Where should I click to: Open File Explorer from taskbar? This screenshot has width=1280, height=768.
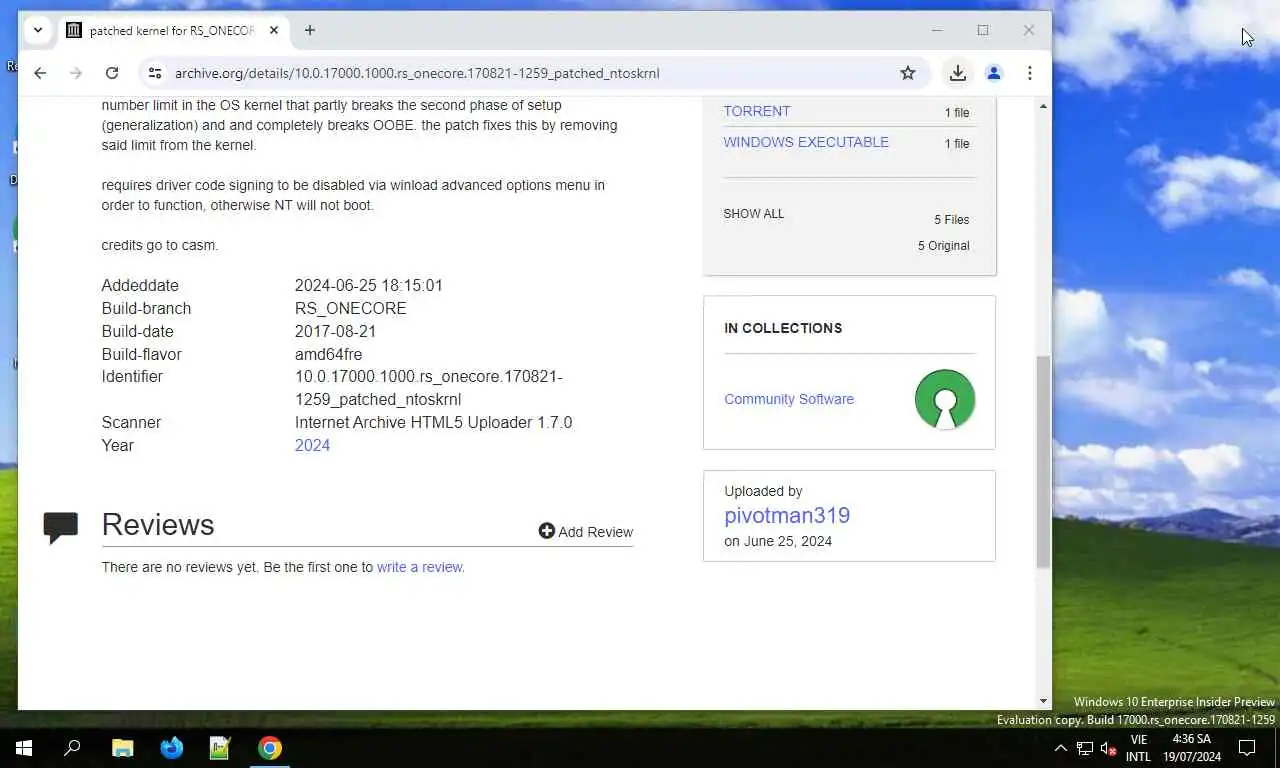tap(122, 748)
